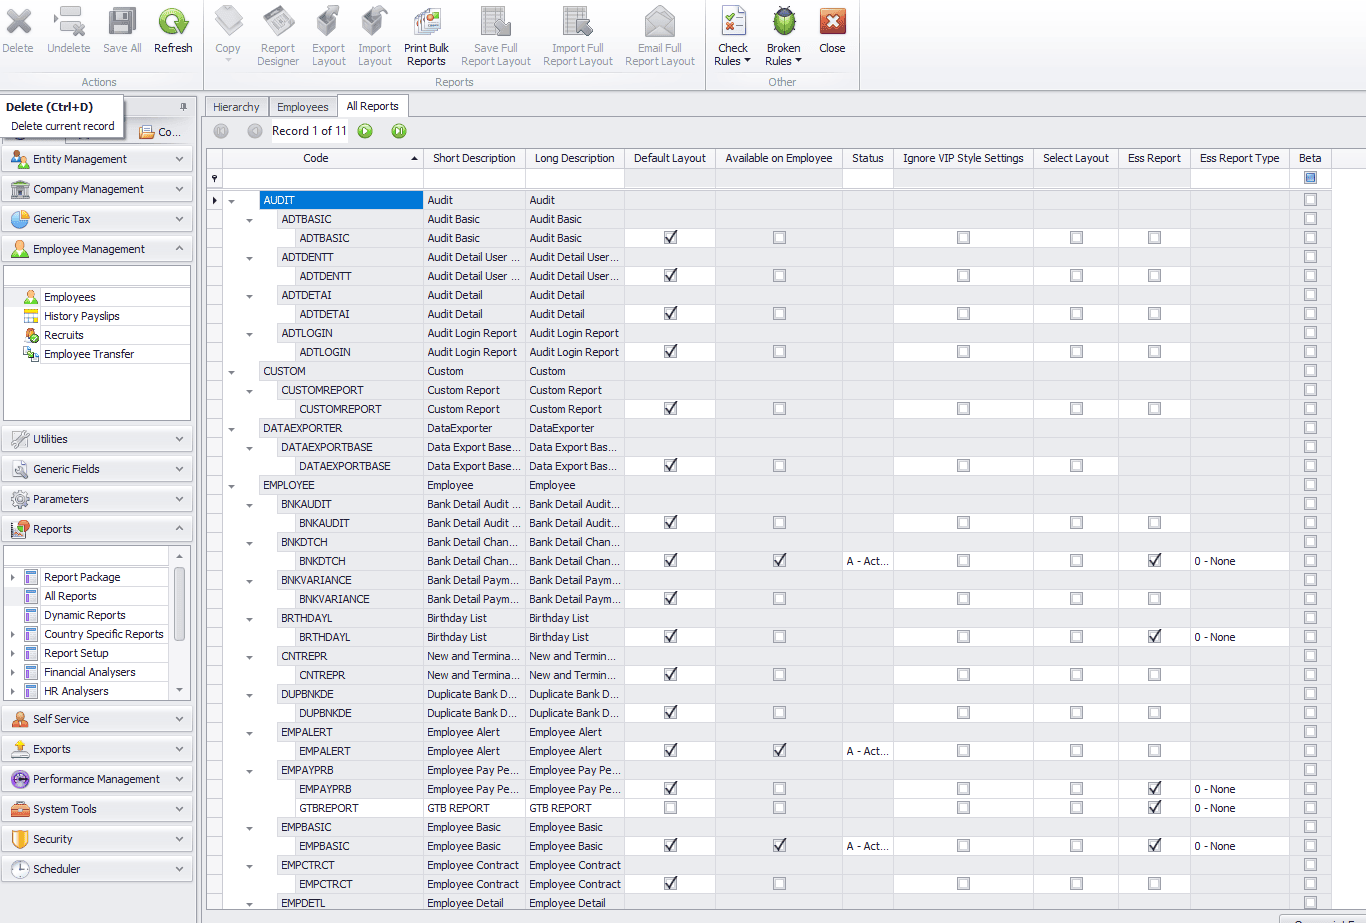This screenshot has width=1366, height=923.
Task: Click the Check Rules icon
Action: click(x=733, y=23)
